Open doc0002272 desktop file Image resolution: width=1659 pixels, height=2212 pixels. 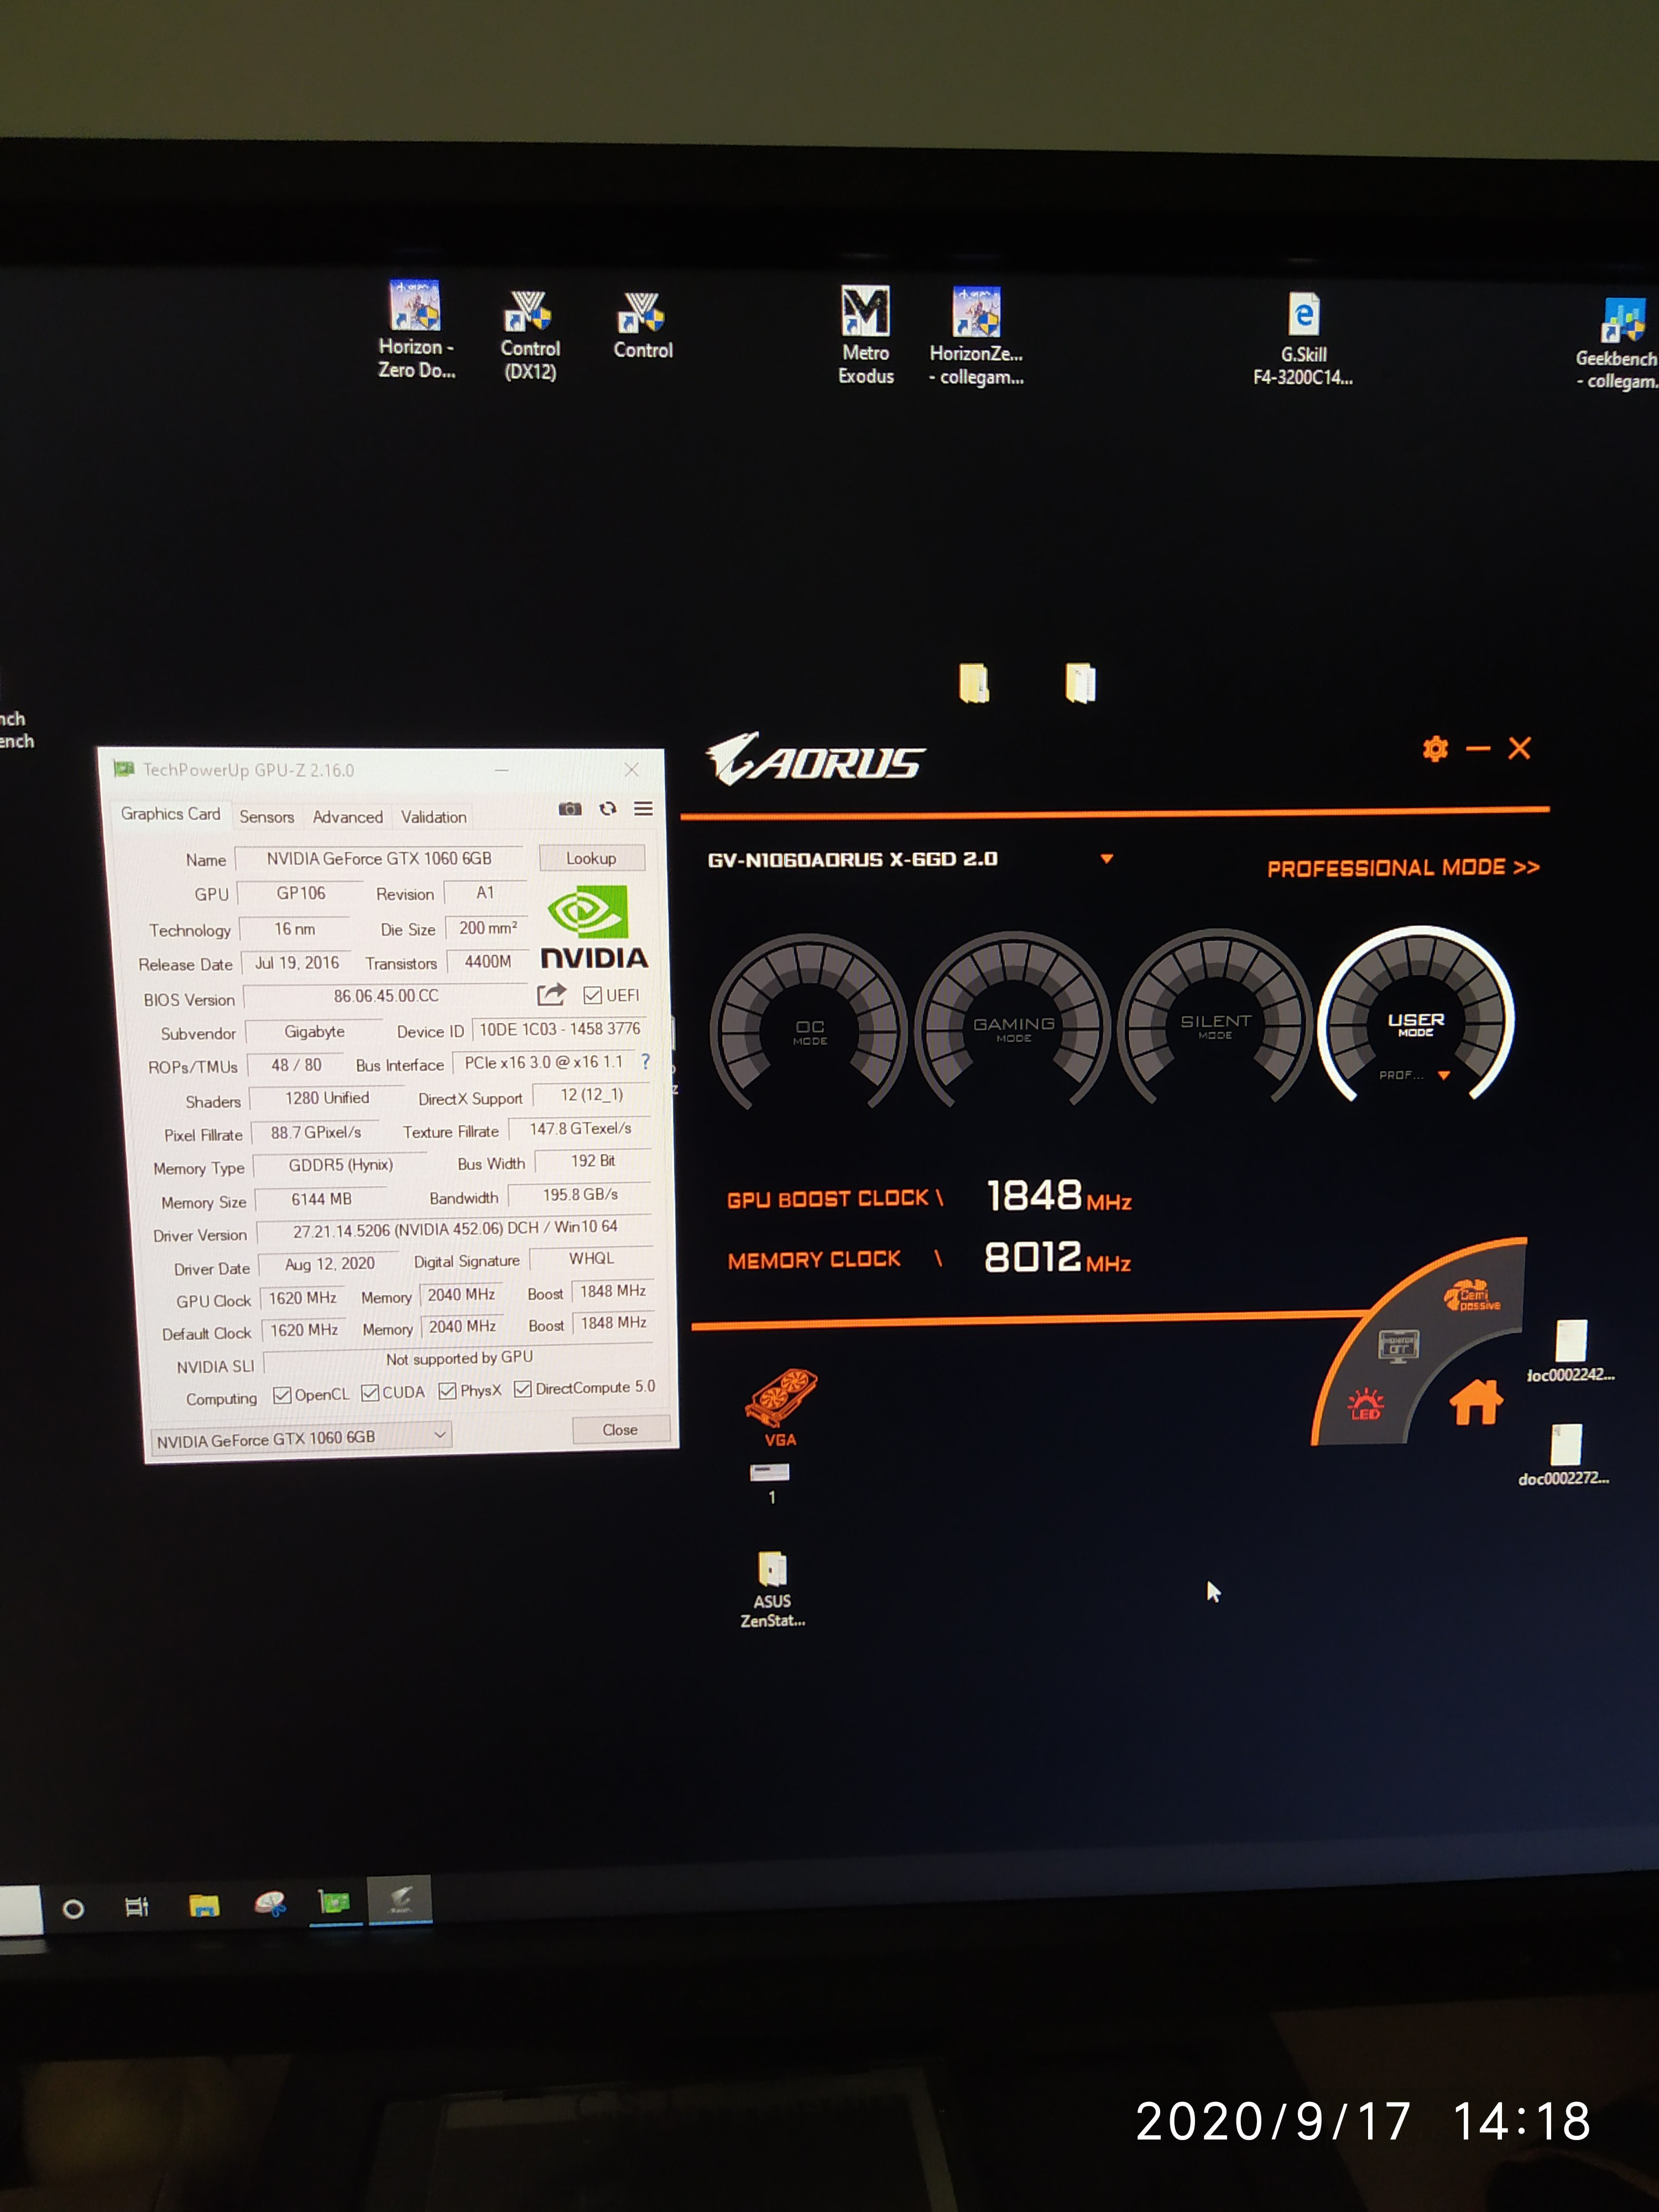pos(1565,1455)
